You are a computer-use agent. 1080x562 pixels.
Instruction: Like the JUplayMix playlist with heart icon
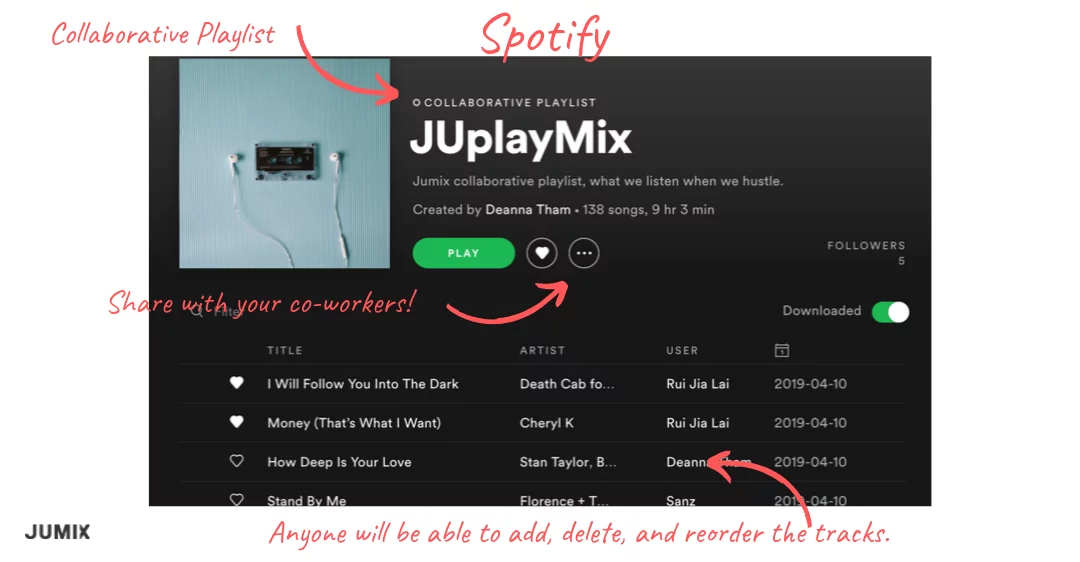(542, 253)
